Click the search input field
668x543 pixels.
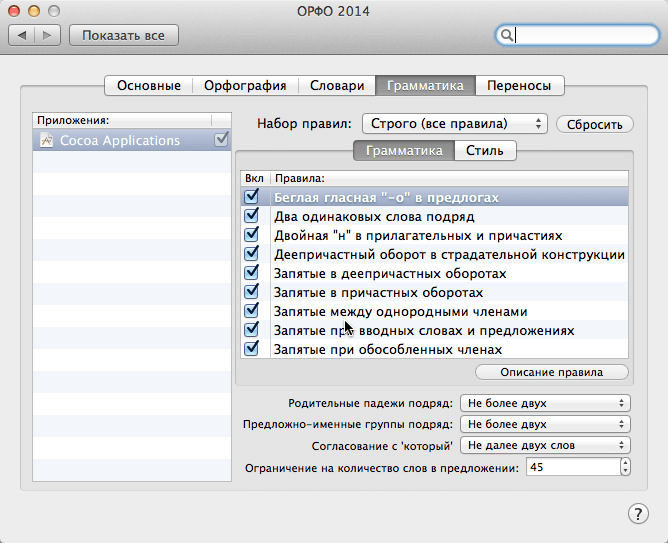click(578, 35)
